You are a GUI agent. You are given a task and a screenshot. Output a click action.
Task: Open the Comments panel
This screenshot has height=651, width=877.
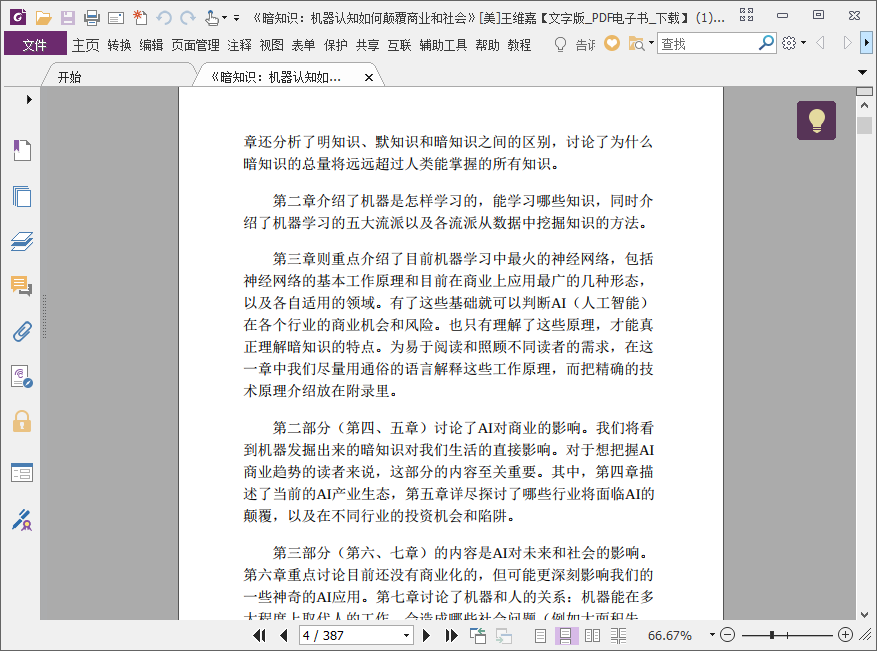point(22,286)
